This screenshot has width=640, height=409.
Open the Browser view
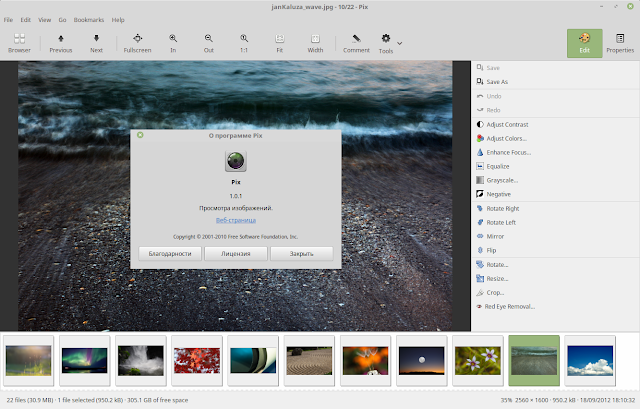[x=19, y=43]
